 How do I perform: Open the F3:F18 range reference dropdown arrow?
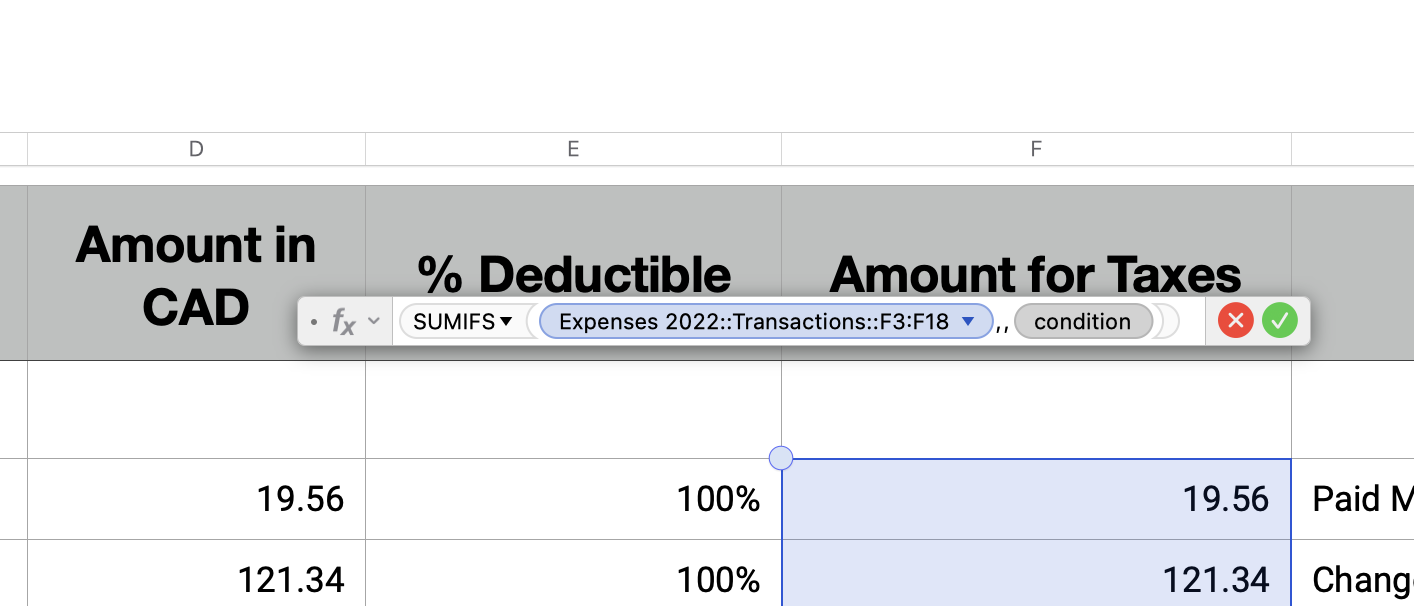tap(967, 321)
